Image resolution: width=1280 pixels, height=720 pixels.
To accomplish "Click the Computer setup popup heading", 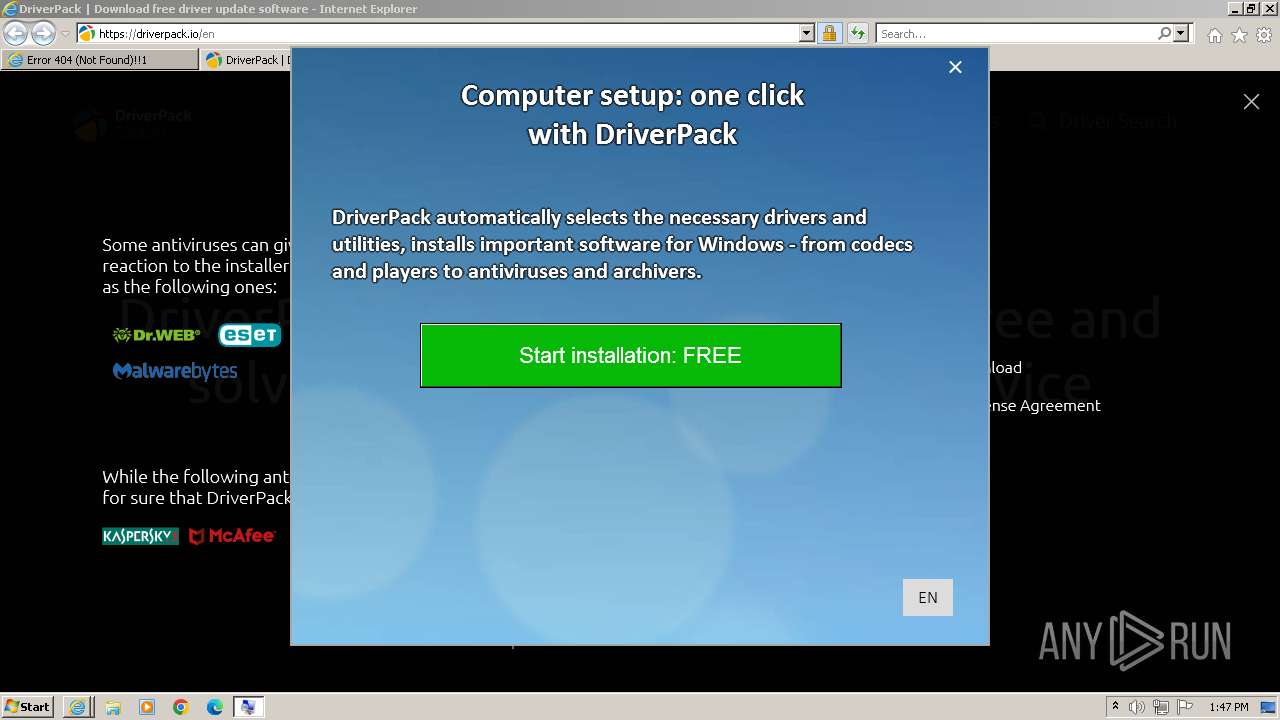I will click(632, 114).
